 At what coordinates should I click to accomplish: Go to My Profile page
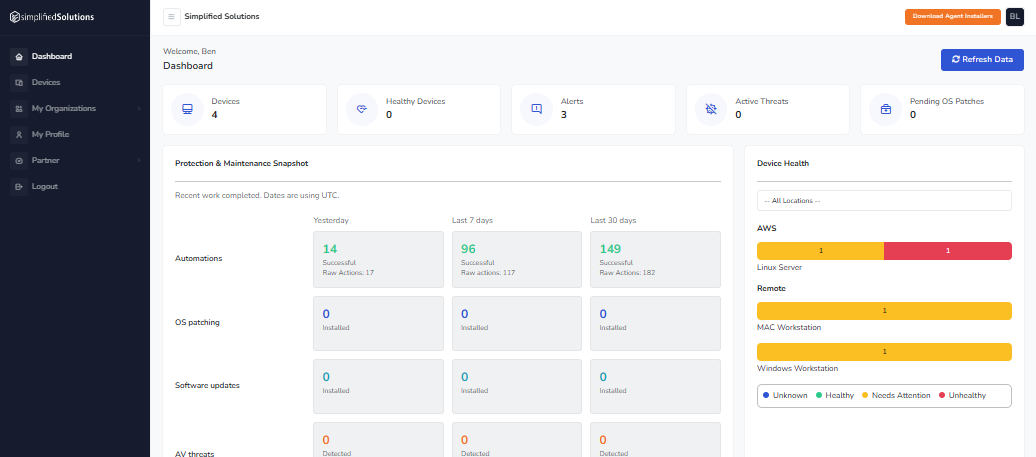(x=50, y=134)
